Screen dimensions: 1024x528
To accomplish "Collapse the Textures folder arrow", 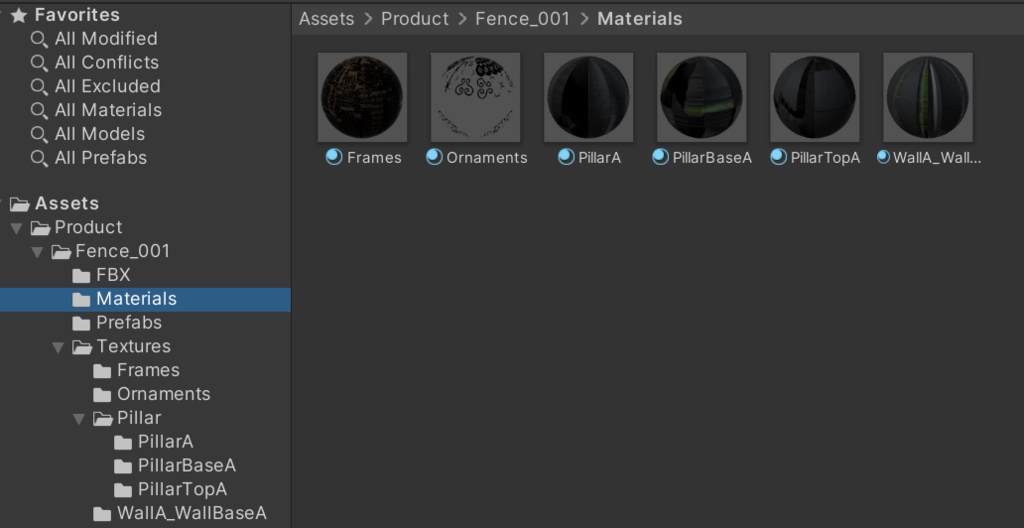I will (58, 347).
